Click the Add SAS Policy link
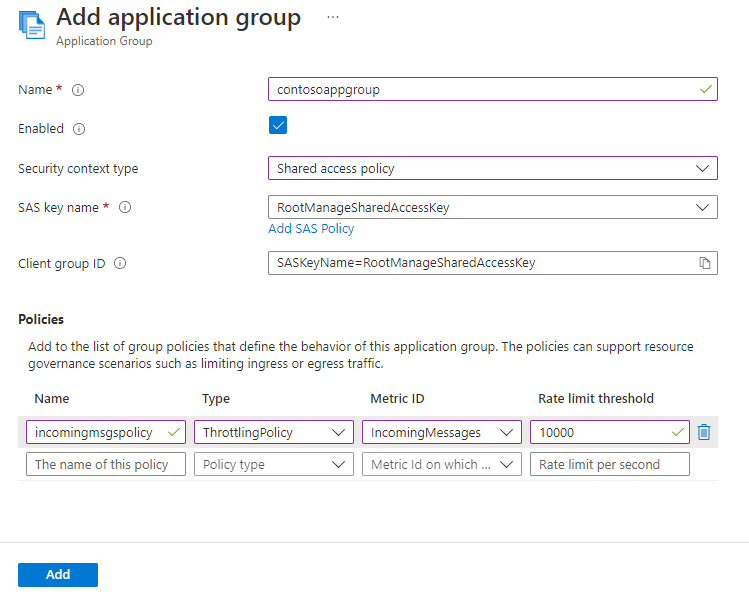 pos(311,229)
